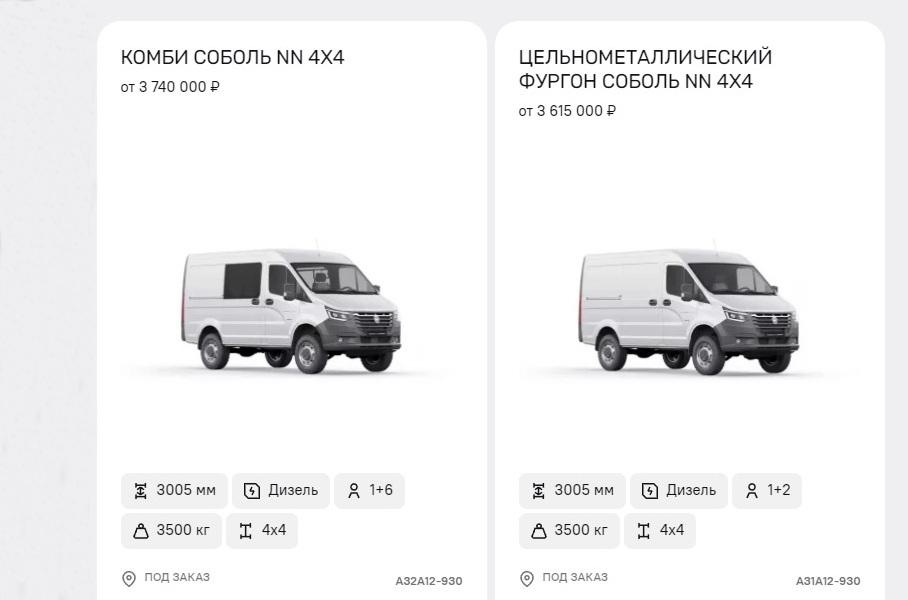Click the weight icon beside 3500 кг
This screenshot has width=908, height=600.
141,530
